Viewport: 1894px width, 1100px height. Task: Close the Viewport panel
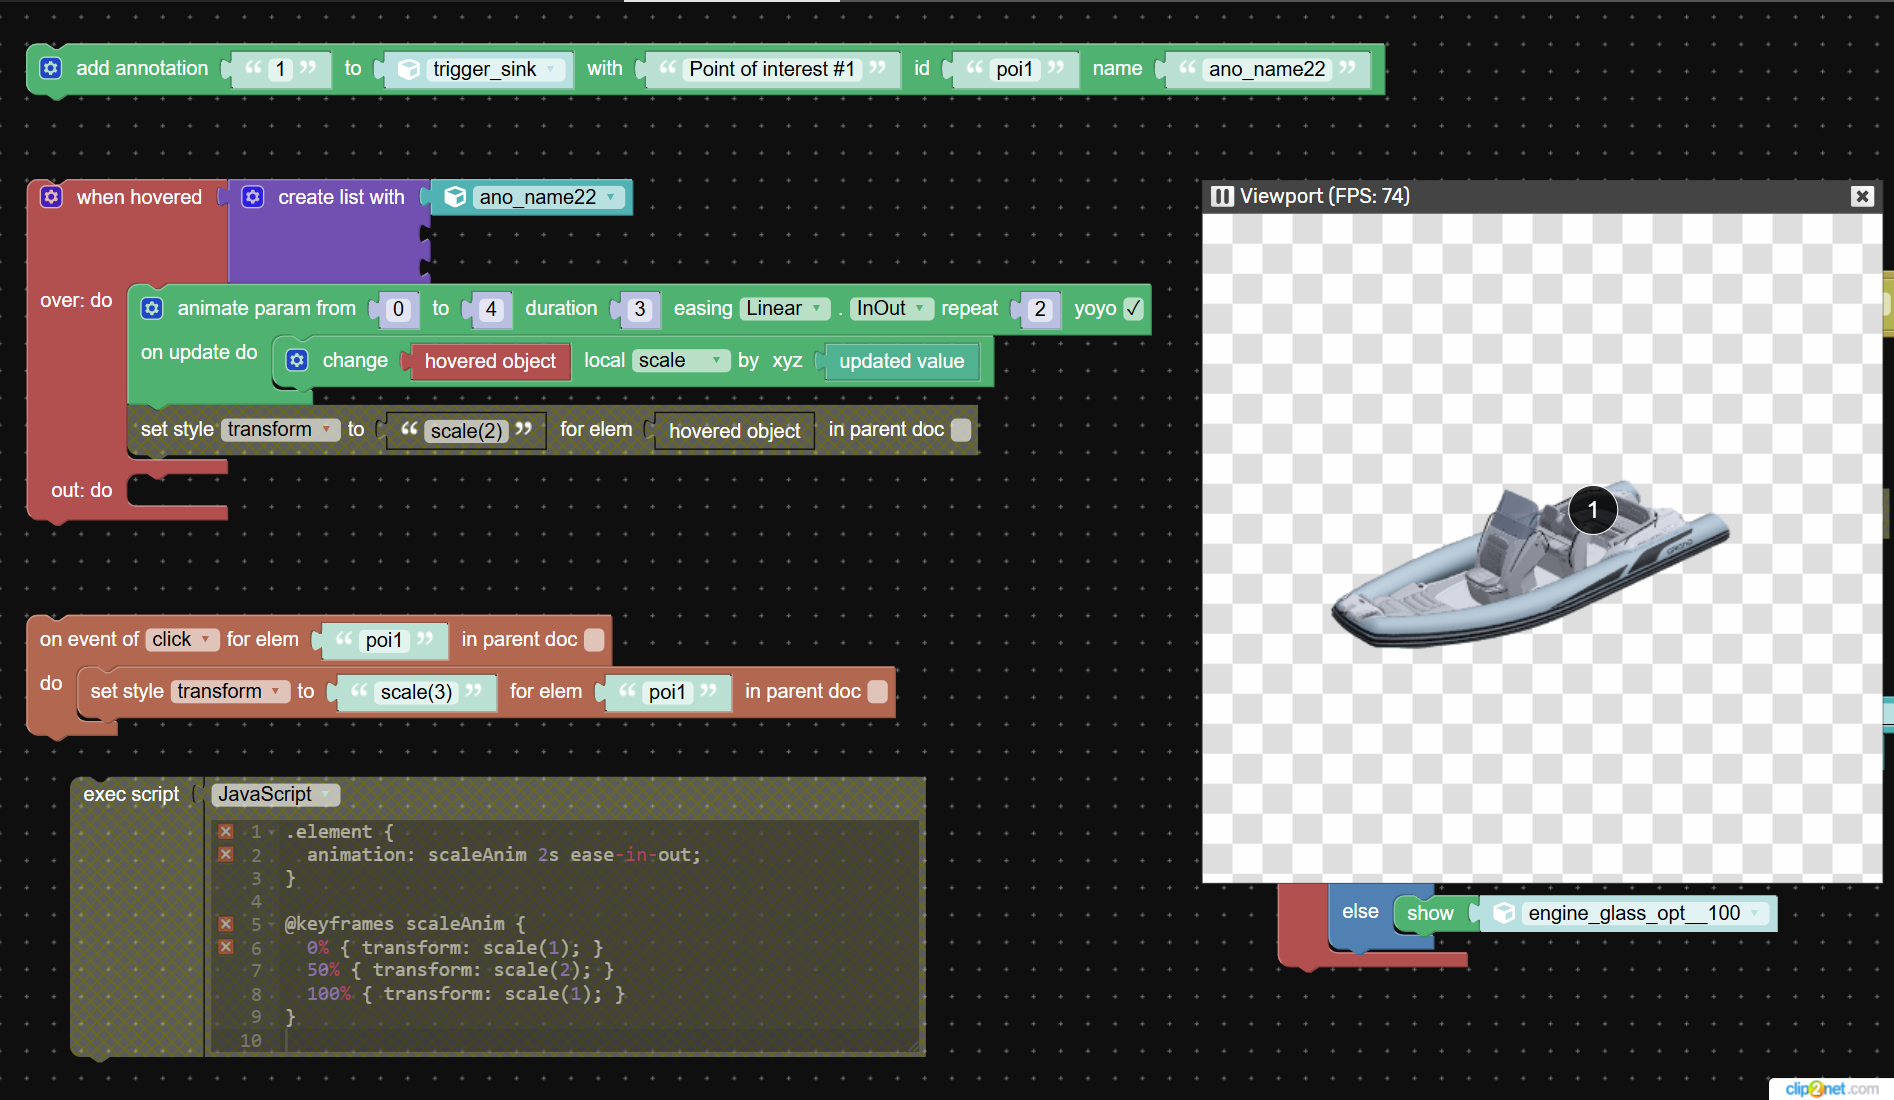coord(1862,196)
